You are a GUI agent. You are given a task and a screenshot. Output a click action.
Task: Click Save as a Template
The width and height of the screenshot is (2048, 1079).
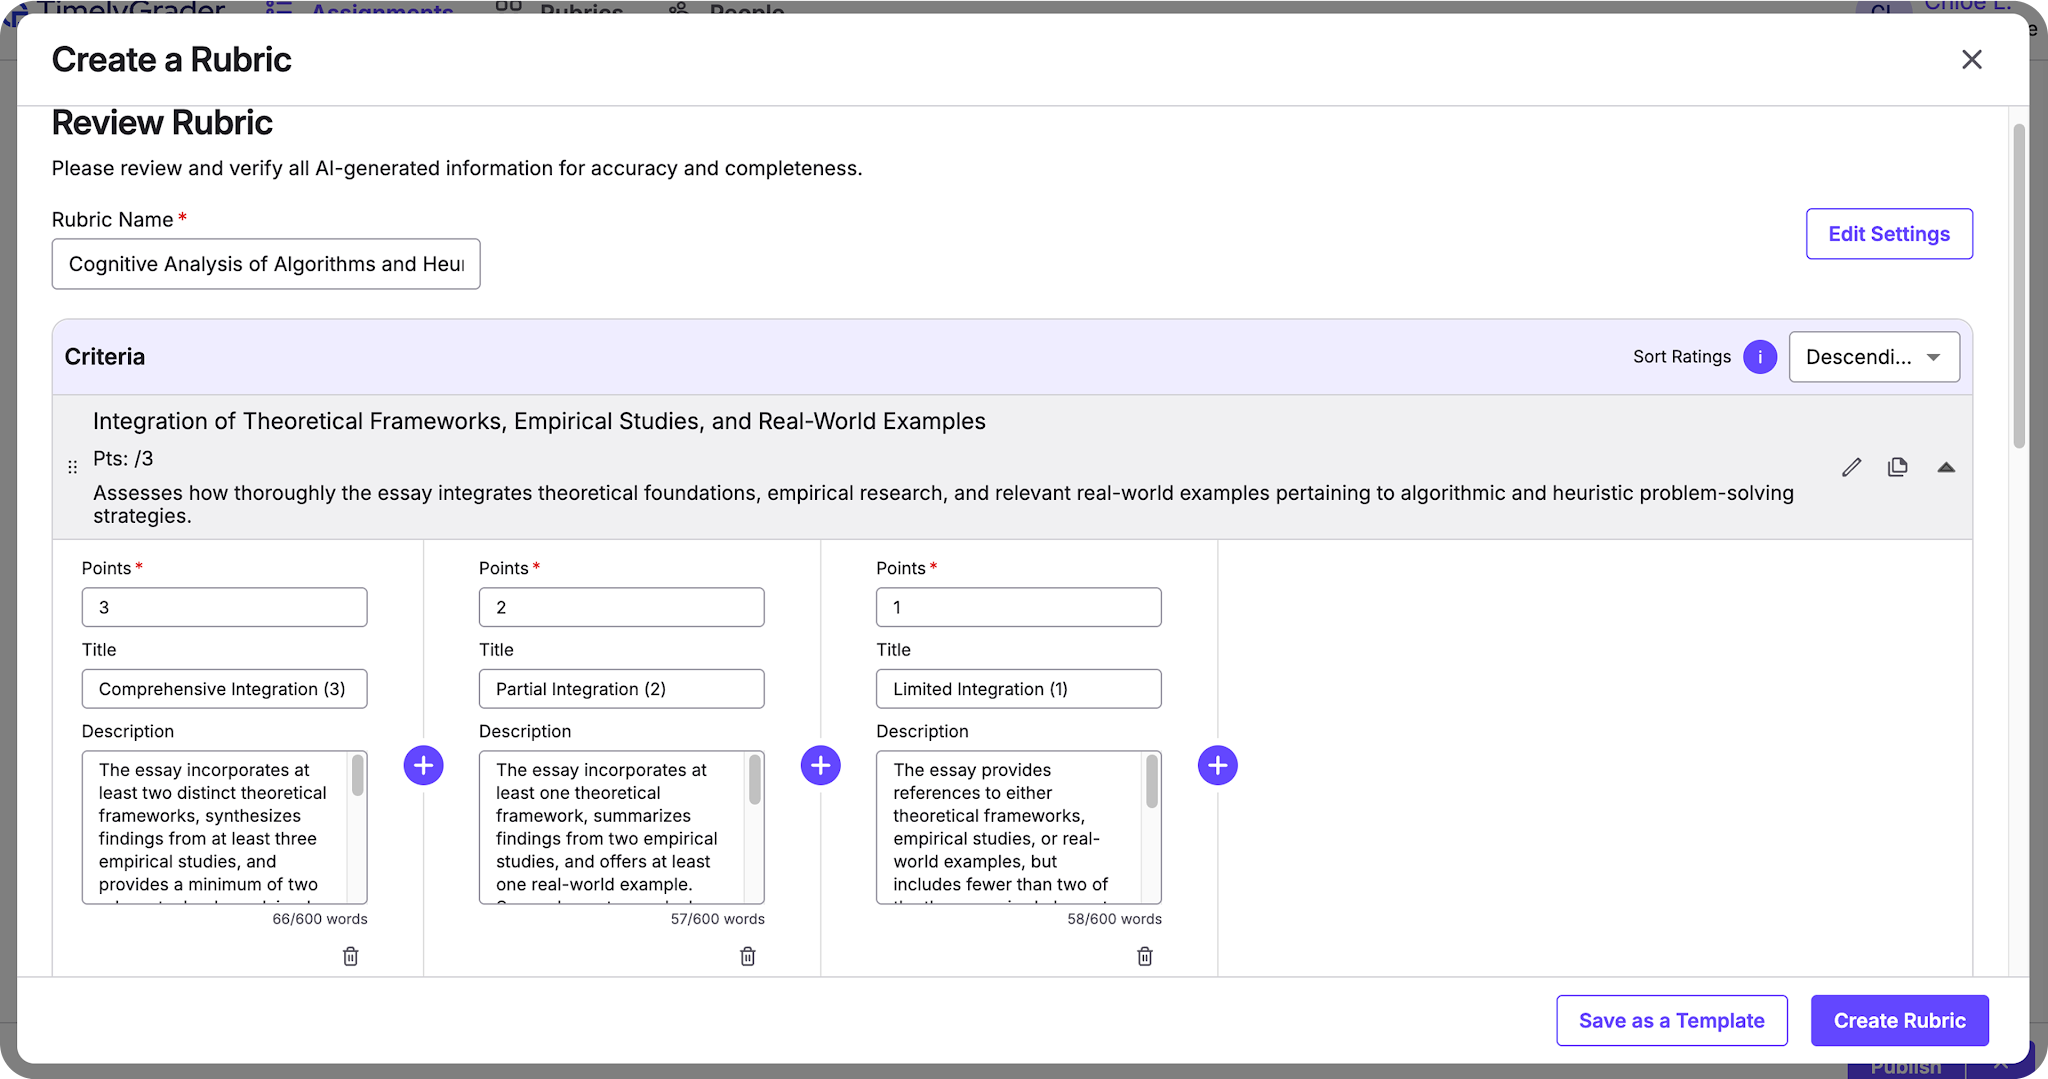coord(1672,1021)
